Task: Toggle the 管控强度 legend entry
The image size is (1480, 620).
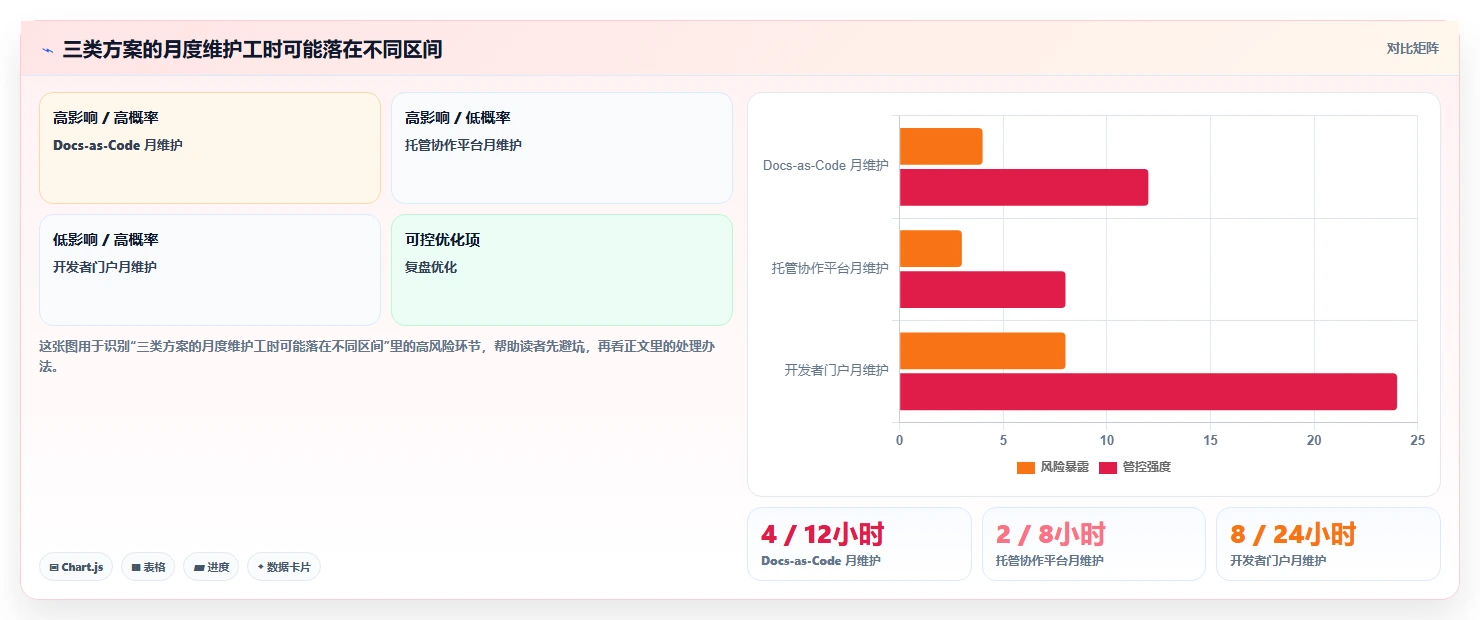Action: pyautogui.click(x=1135, y=467)
